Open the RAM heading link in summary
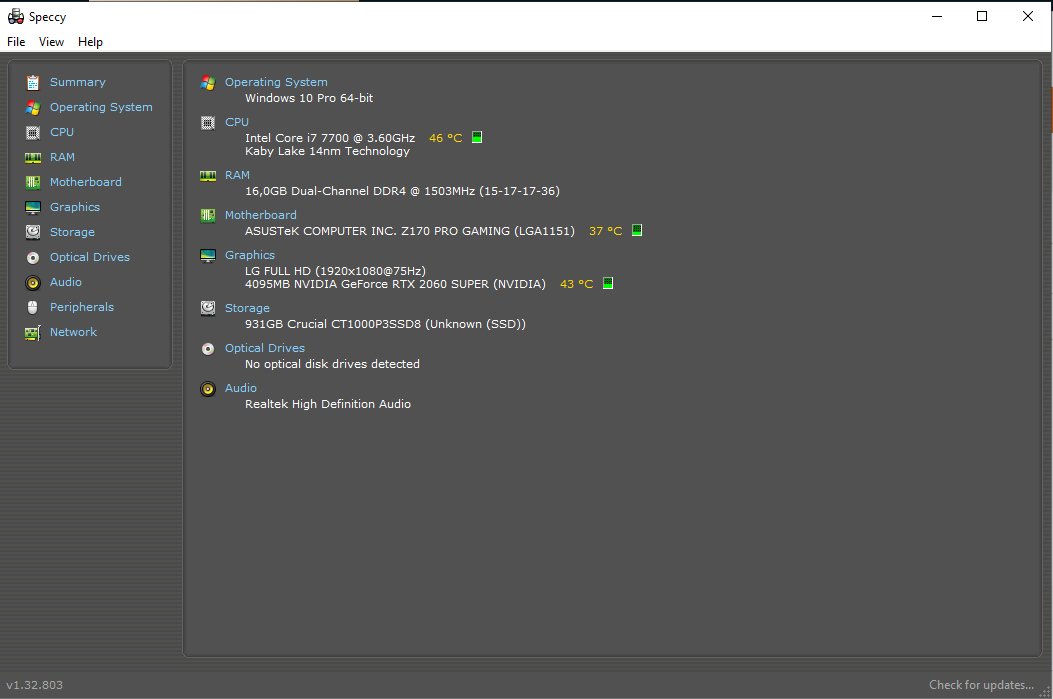1053x699 pixels. pyautogui.click(x=237, y=175)
